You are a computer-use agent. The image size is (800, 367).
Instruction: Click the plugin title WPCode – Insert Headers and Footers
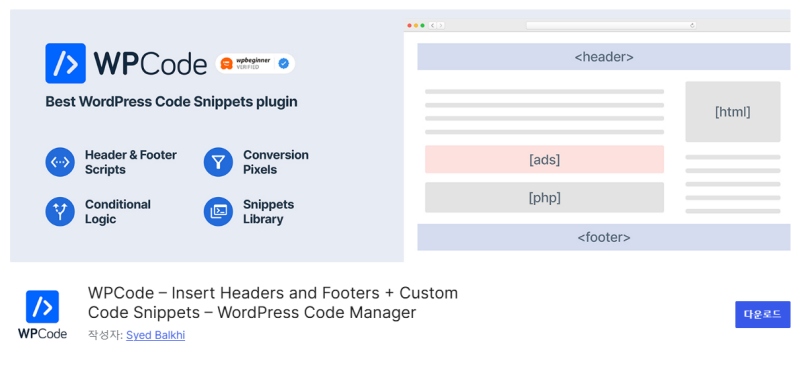(273, 302)
